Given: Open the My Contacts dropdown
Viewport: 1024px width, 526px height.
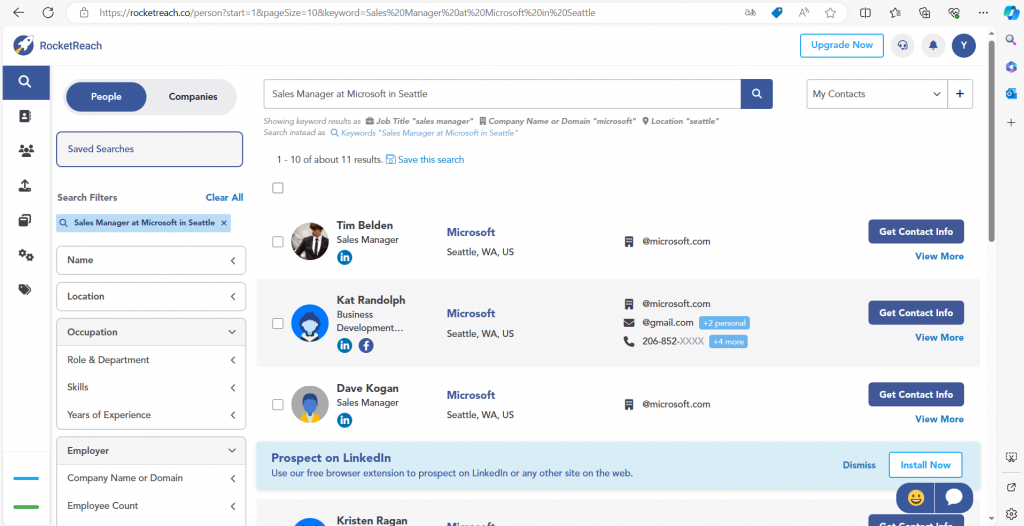Looking at the screenshot, I should pos(877,93).
